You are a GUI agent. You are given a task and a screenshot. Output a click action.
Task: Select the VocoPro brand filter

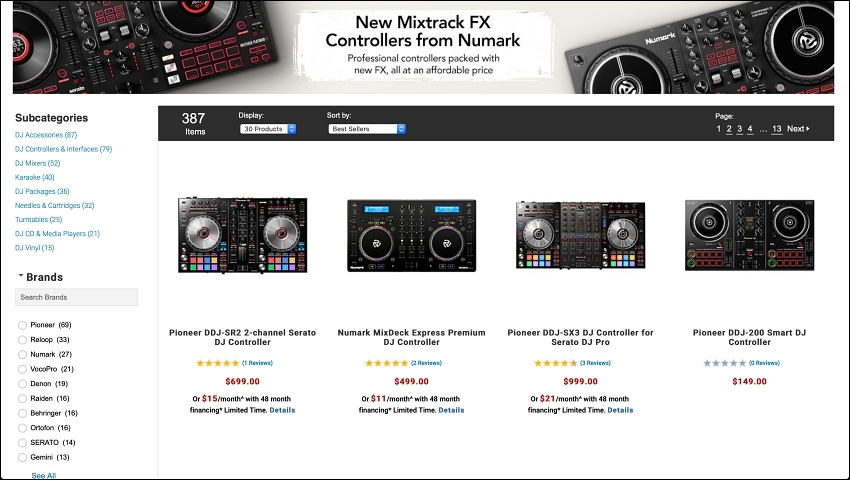[x=22, y=369]
